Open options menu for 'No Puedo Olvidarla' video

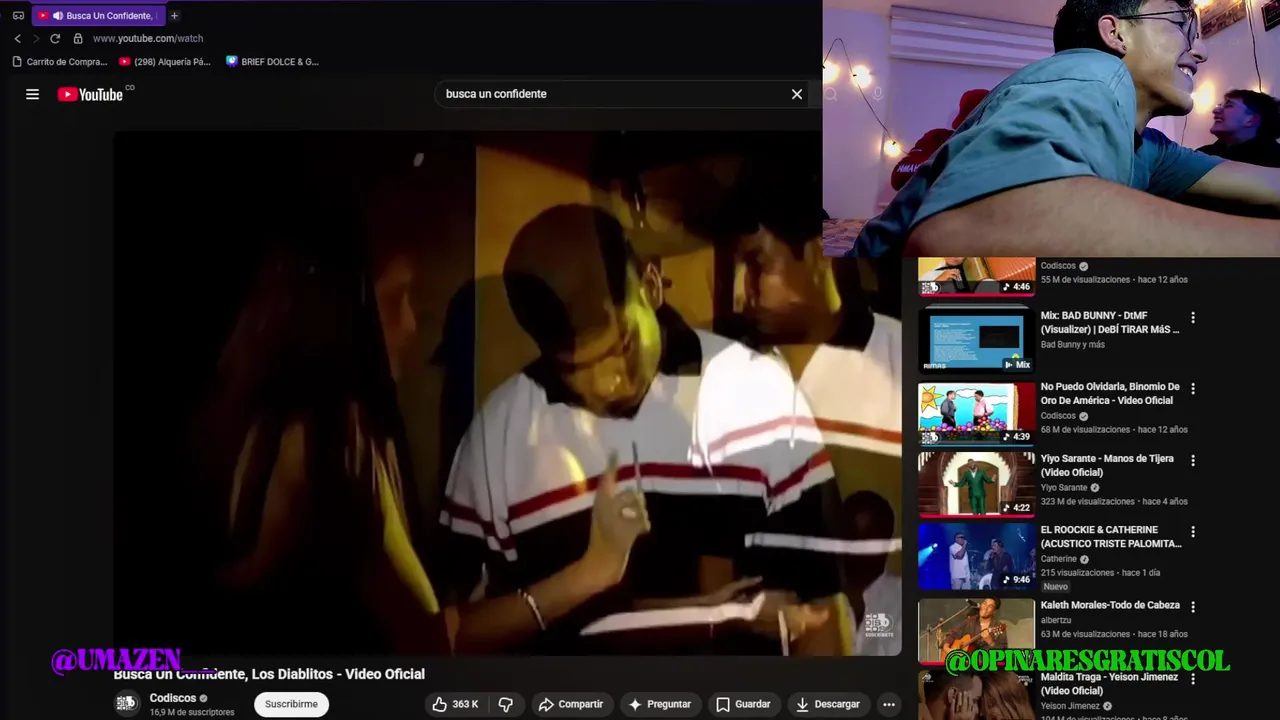1192,389
